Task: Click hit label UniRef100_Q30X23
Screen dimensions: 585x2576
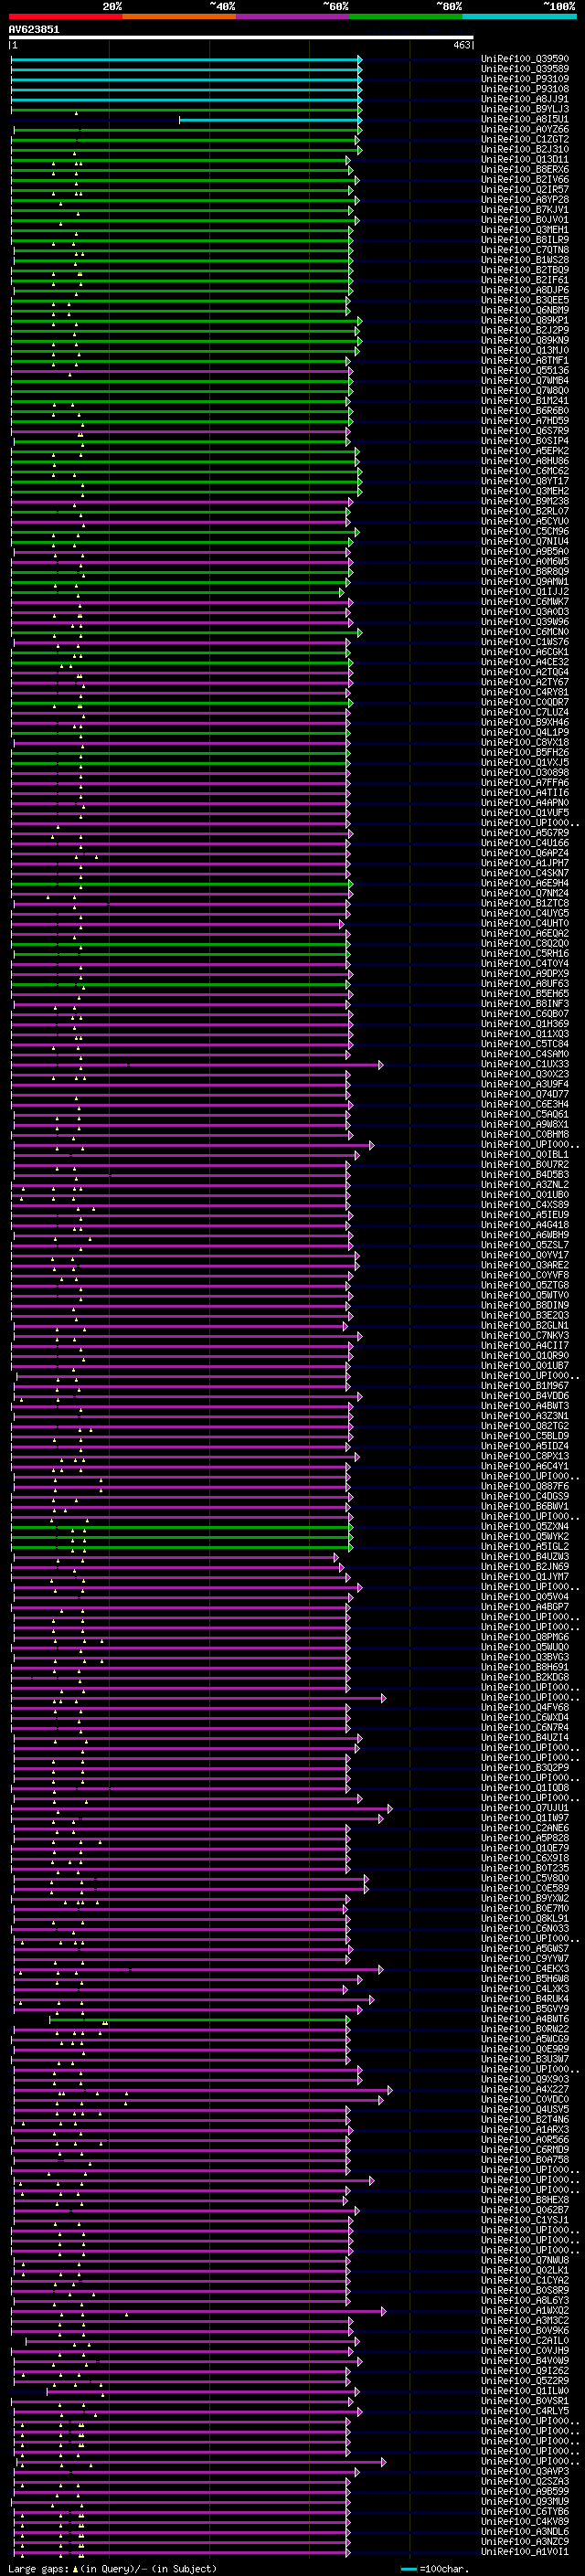Action: [x=525, y=1074]
